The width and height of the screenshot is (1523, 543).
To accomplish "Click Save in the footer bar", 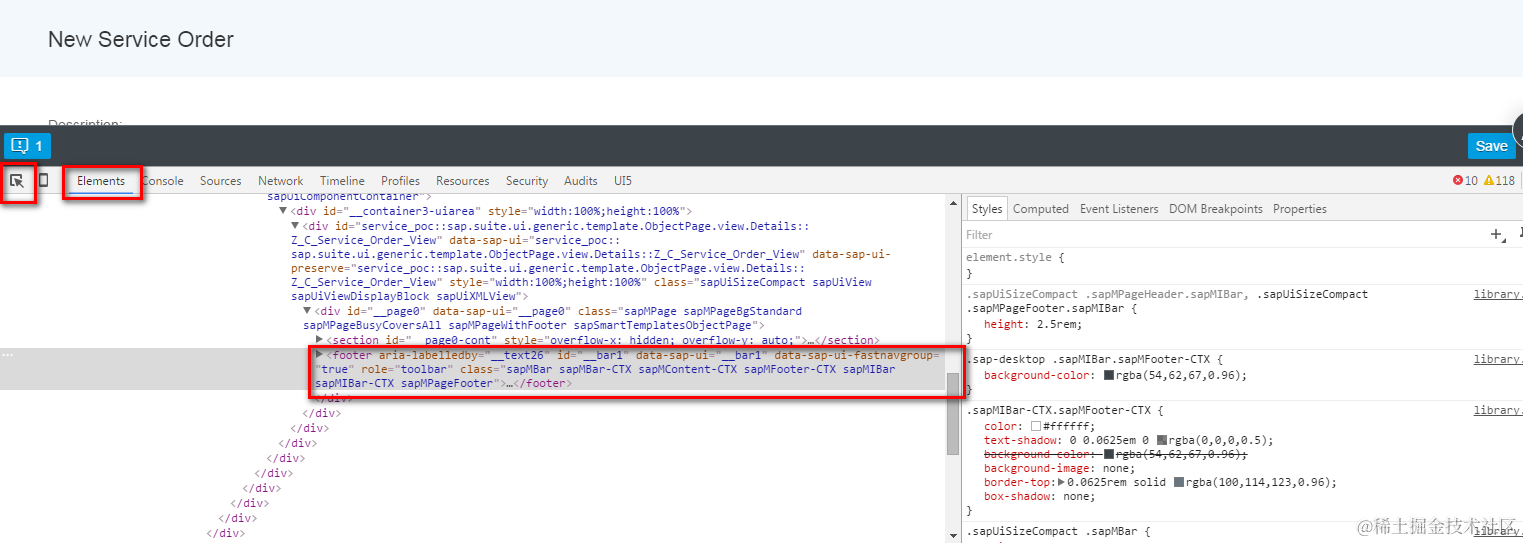I will (x=1491, y=146).
